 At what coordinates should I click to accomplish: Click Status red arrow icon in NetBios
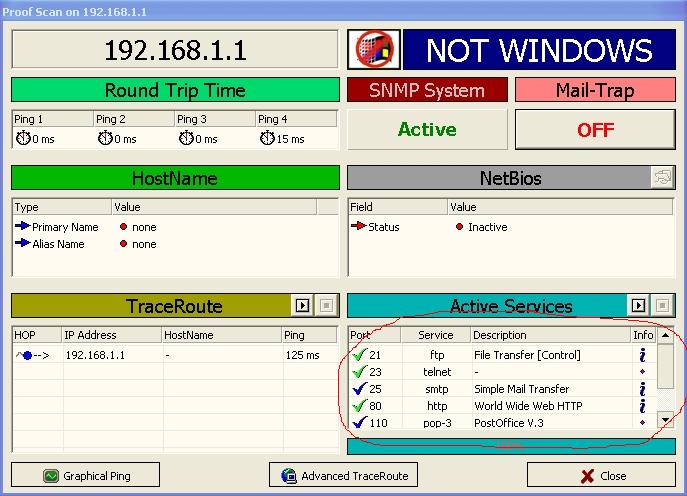358,226
